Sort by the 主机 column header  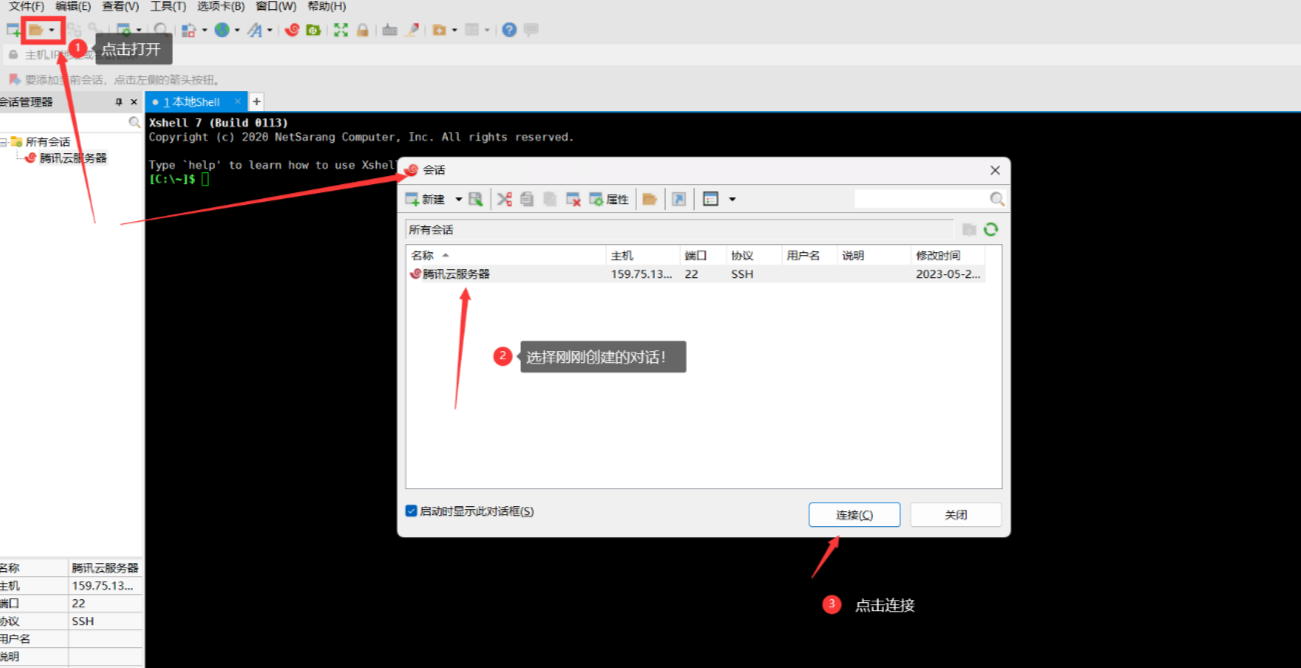[x=643, y=255]
